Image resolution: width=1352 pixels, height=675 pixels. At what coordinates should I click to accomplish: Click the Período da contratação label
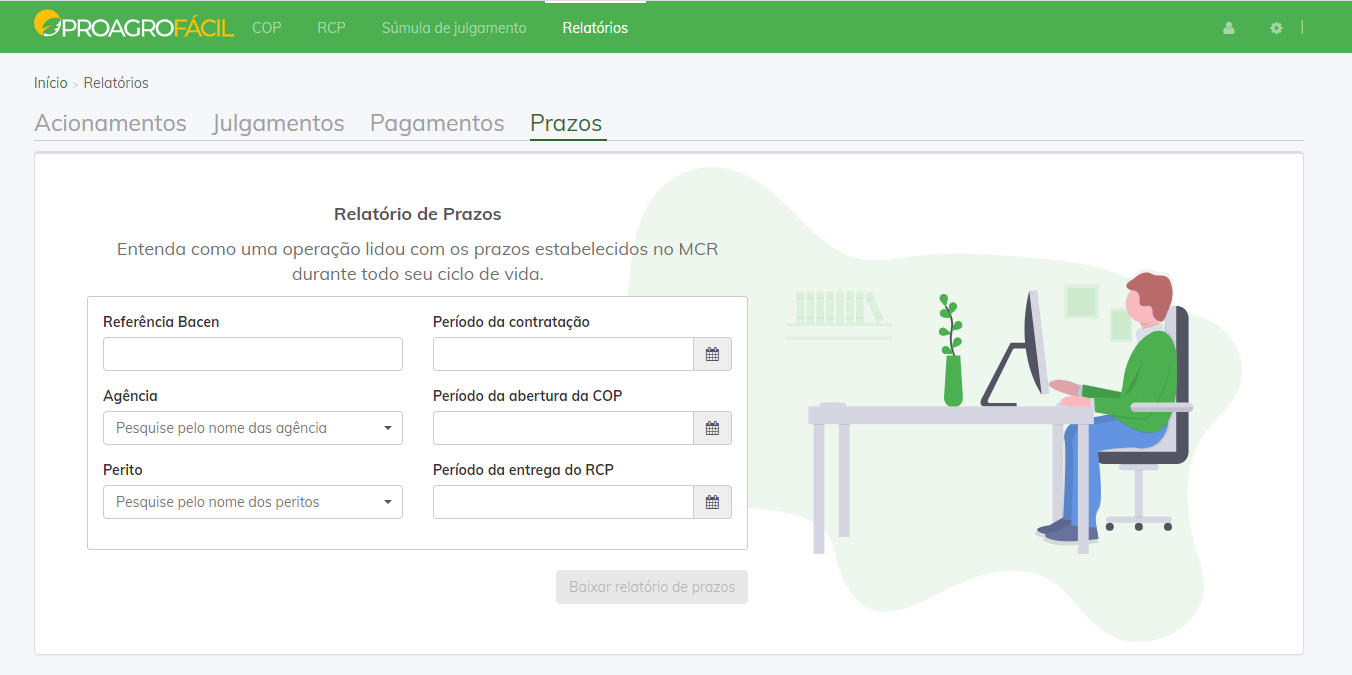(511, 322)
